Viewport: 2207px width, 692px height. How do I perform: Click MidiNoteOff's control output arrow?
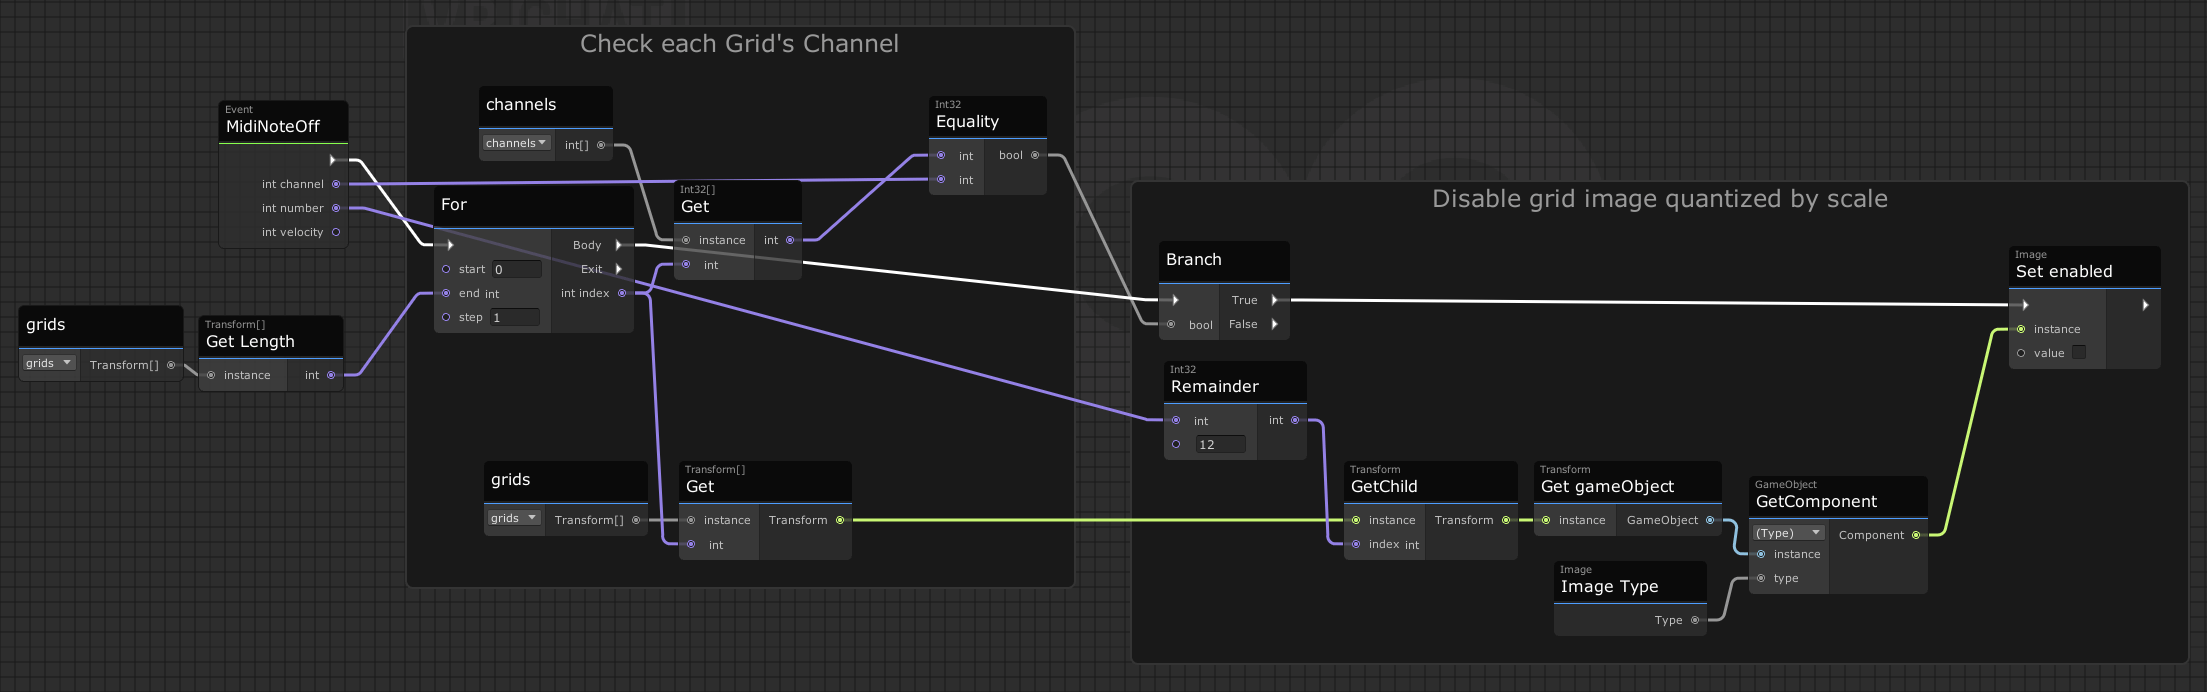point(333,160)
